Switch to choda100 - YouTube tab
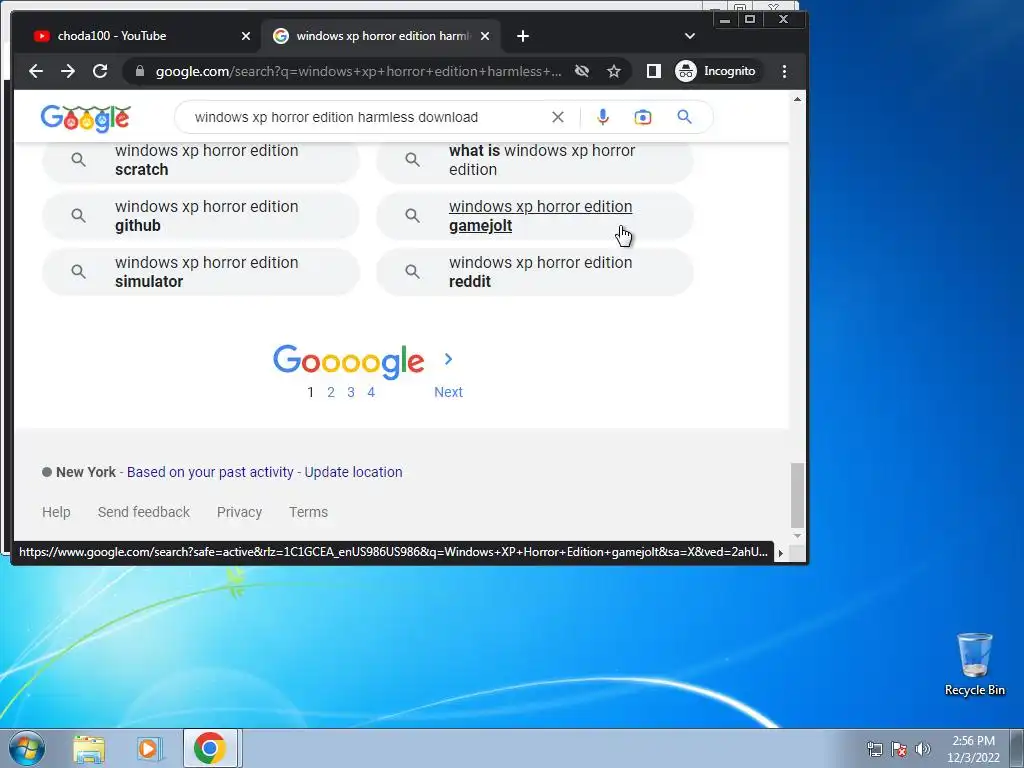The image size is (1024, 768). 142,36
